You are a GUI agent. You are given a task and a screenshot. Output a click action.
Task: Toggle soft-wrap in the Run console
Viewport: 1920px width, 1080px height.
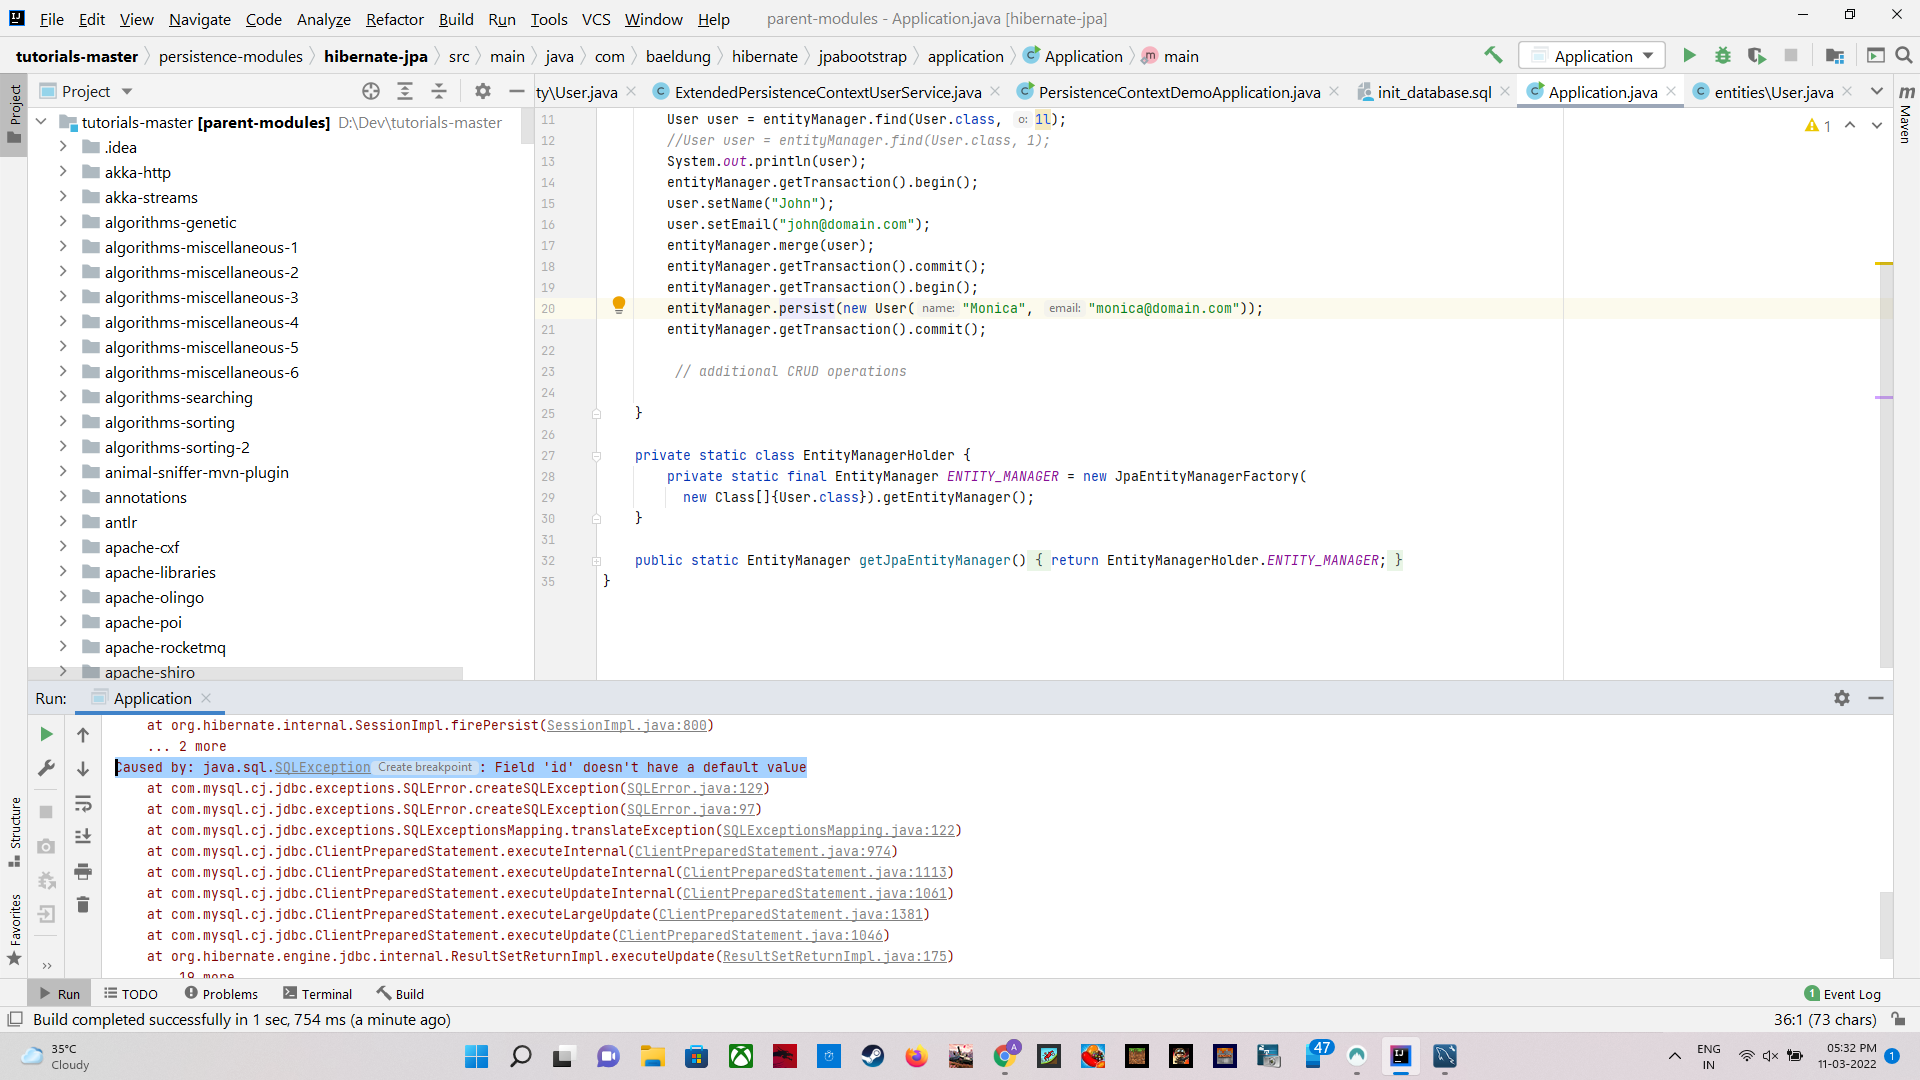[x=83, y=804]
